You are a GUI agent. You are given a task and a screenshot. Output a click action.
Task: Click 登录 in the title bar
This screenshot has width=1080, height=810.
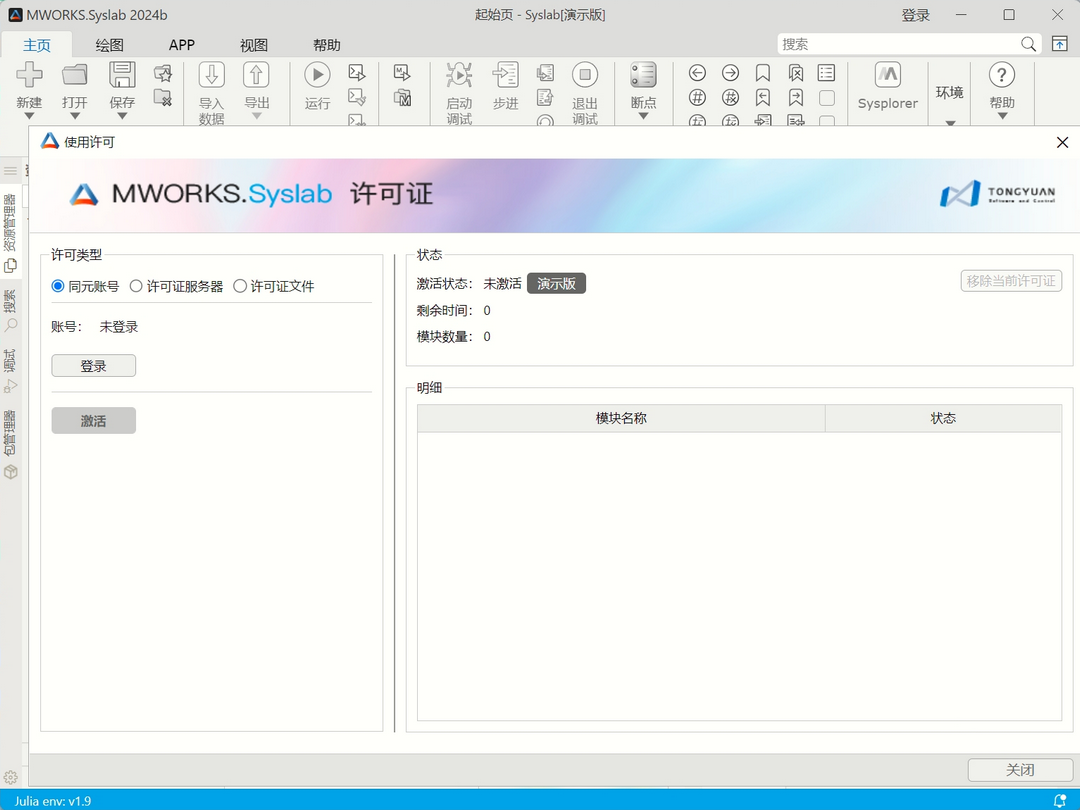tap(915, 15)
